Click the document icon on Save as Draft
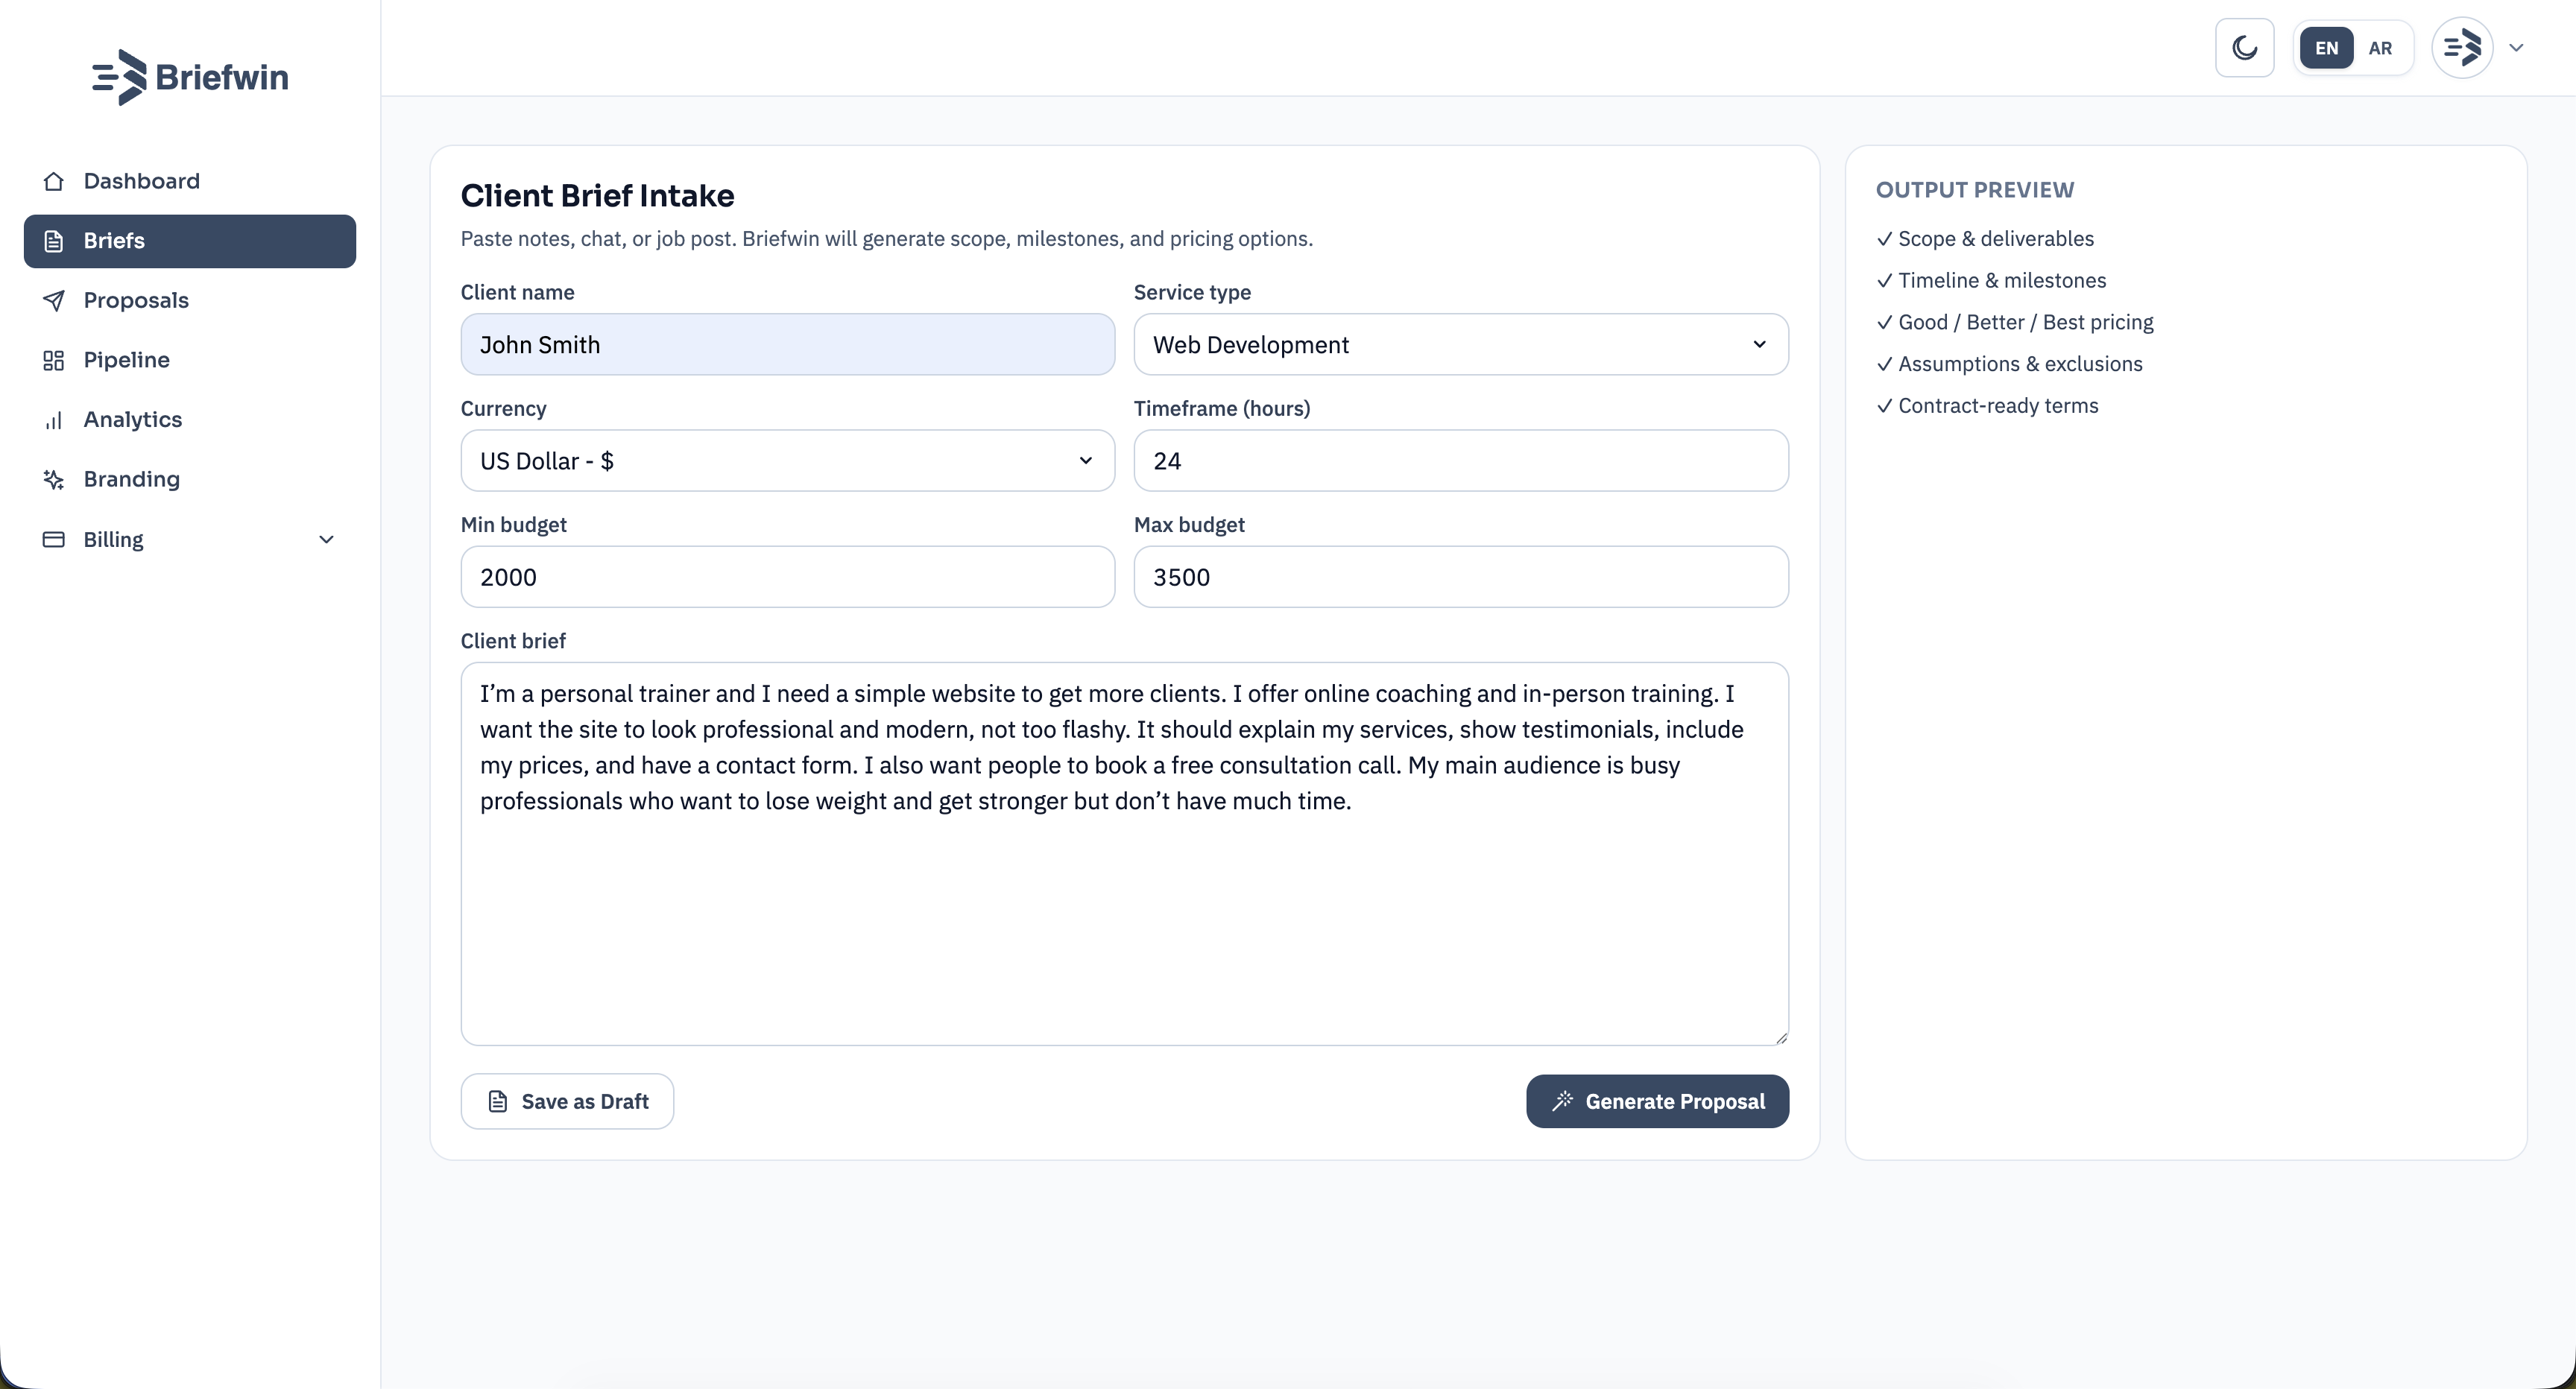This screenshot has width=2576, height=1389. [497, 1101]
